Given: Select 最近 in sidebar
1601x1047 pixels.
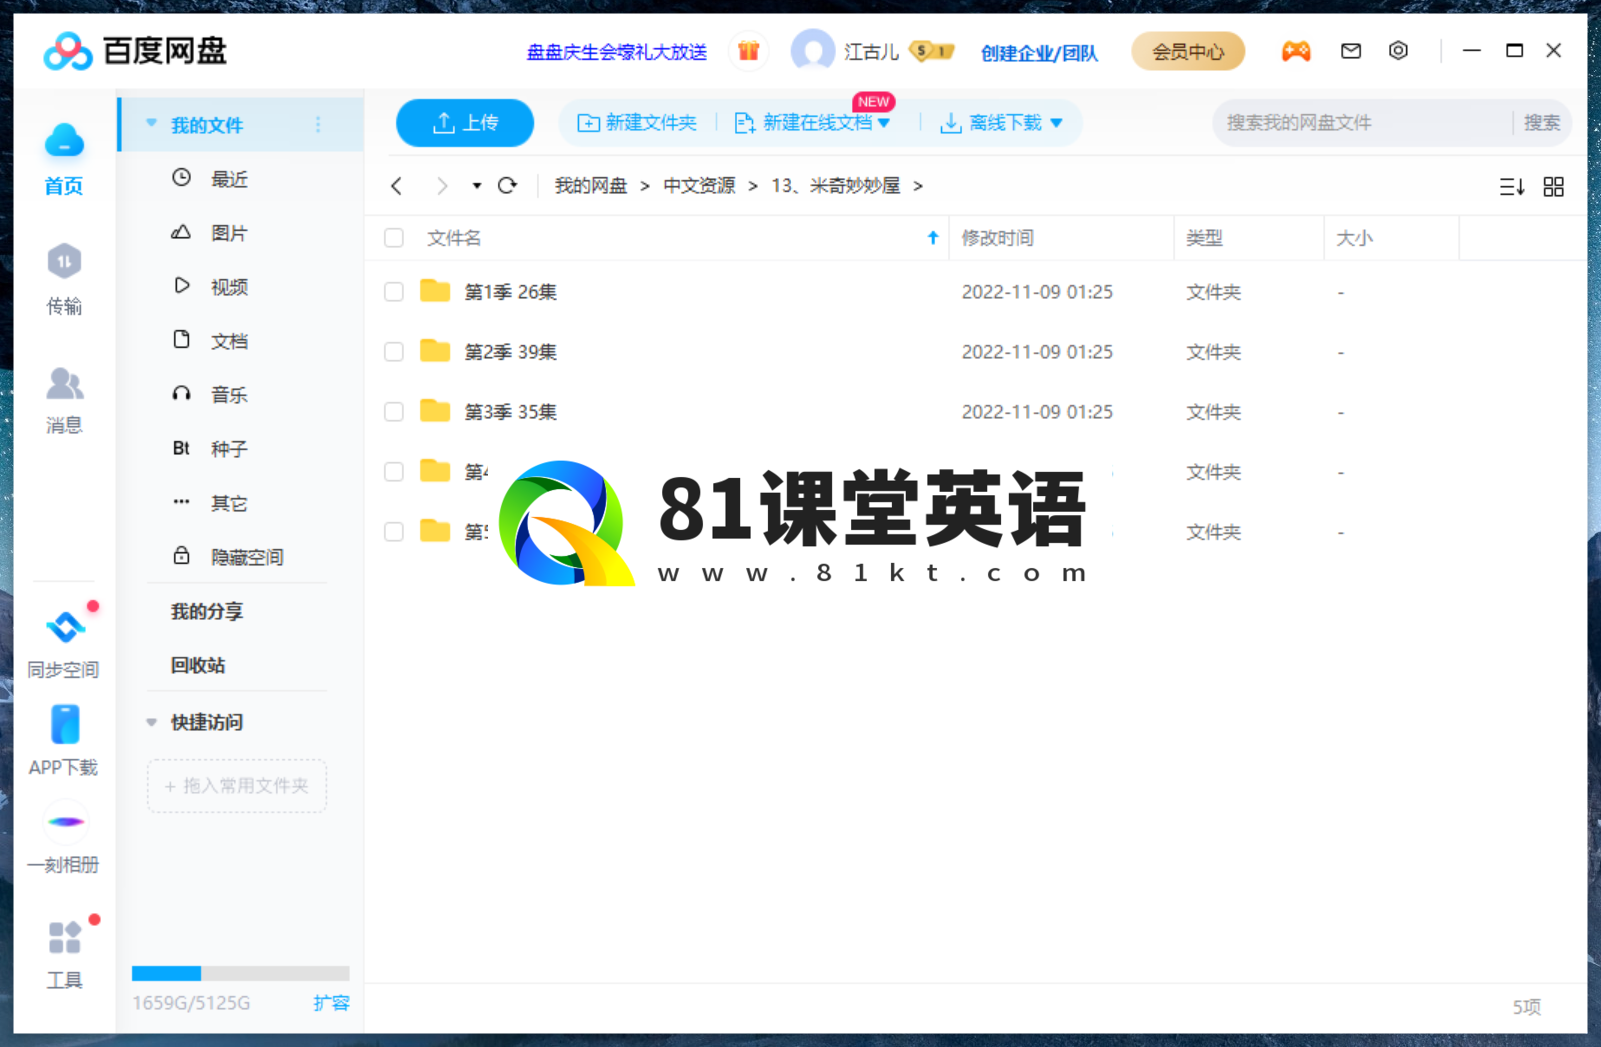Looking at the screenshot, I should (x=229, y=179).
